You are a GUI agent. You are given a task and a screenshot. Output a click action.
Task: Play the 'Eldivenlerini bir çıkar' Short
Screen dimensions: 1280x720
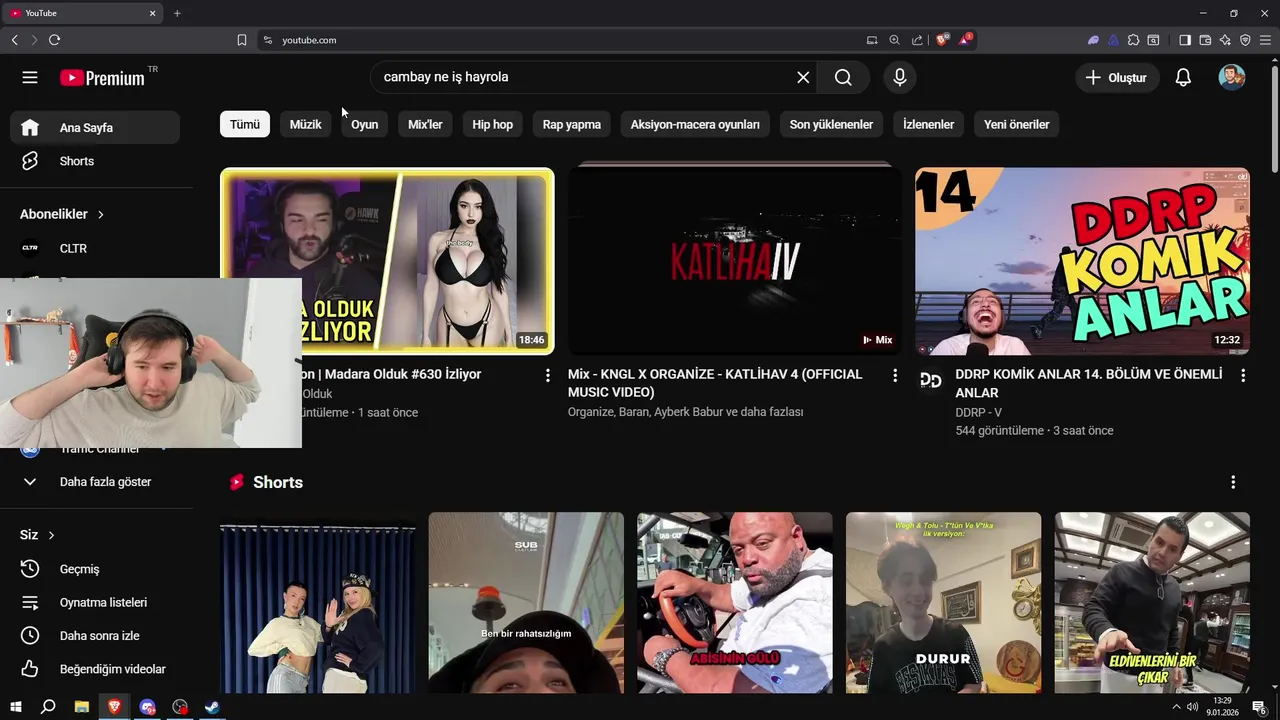click(1152, 603)
